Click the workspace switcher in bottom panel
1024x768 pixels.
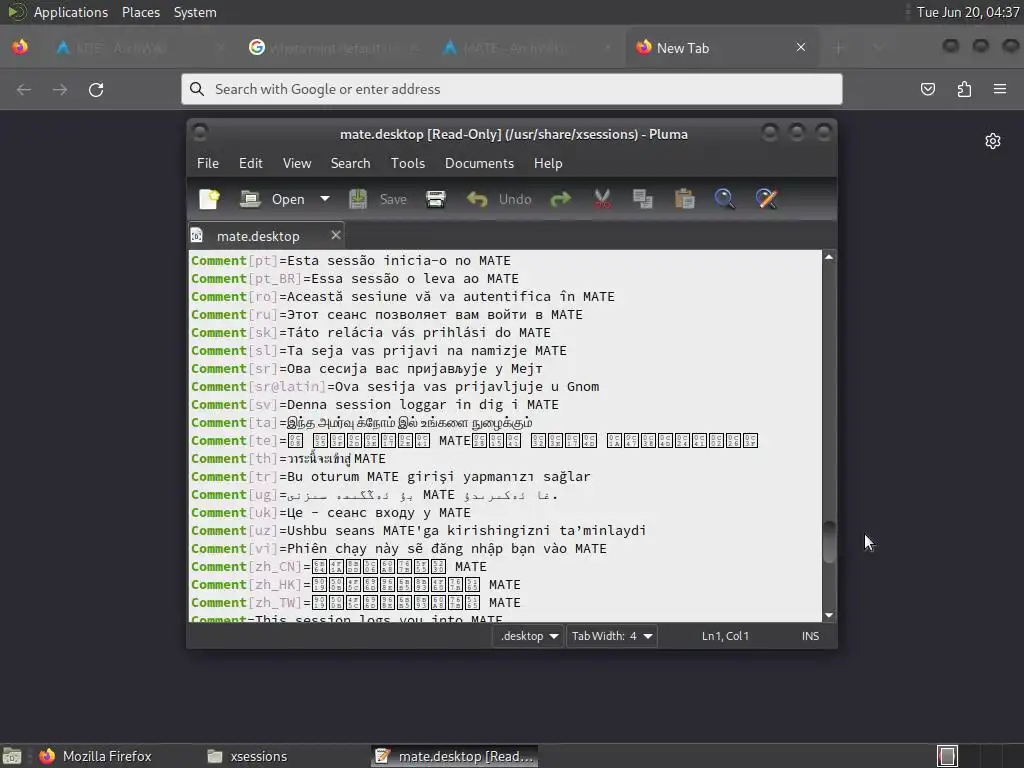click(948, 756)
